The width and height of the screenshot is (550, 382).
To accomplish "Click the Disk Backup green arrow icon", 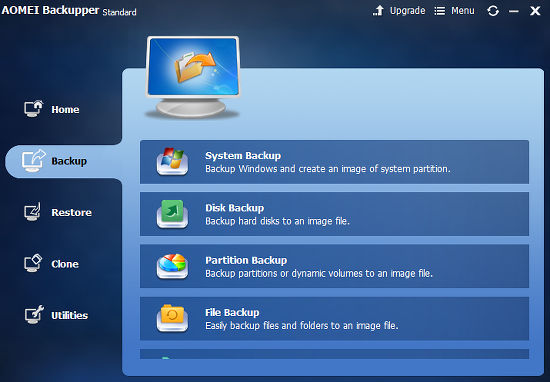I will coord(172,214).
